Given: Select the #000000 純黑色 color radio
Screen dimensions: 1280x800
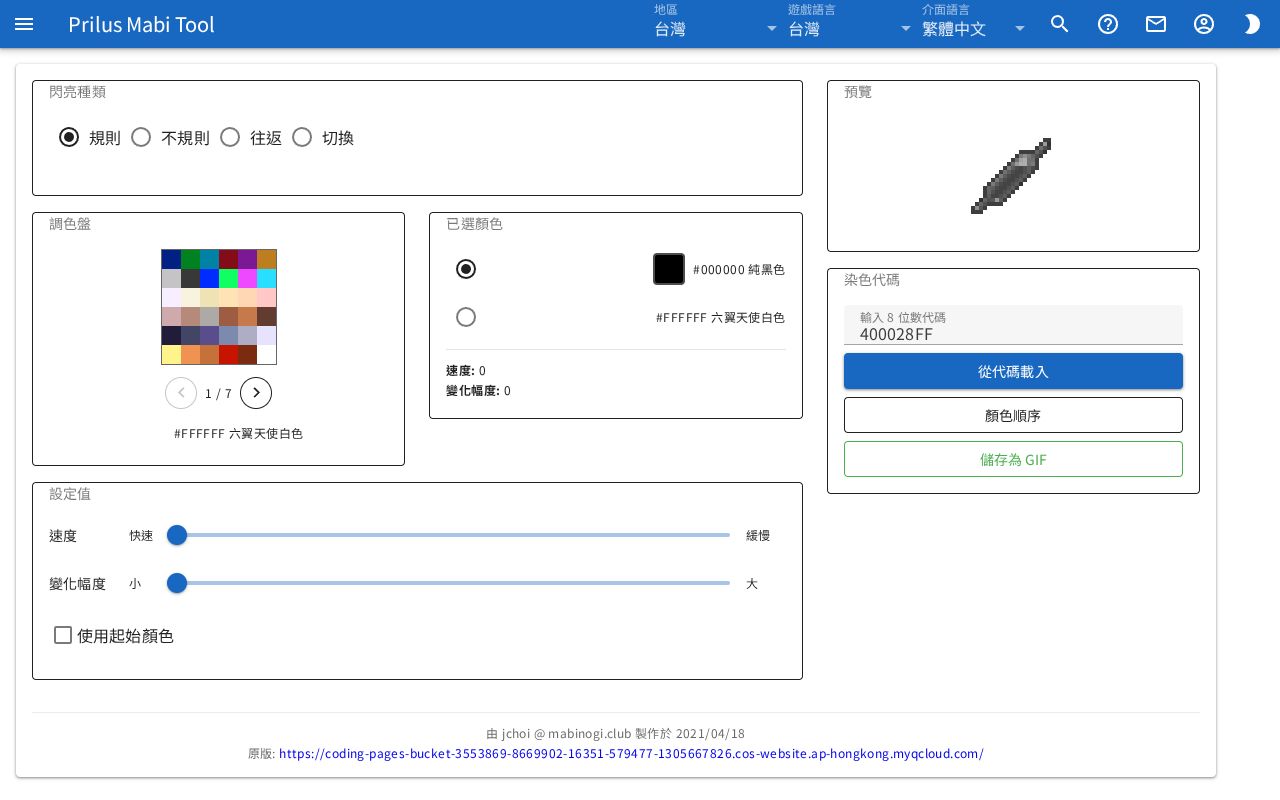Looking at the screenshot, I should (466, 269).
